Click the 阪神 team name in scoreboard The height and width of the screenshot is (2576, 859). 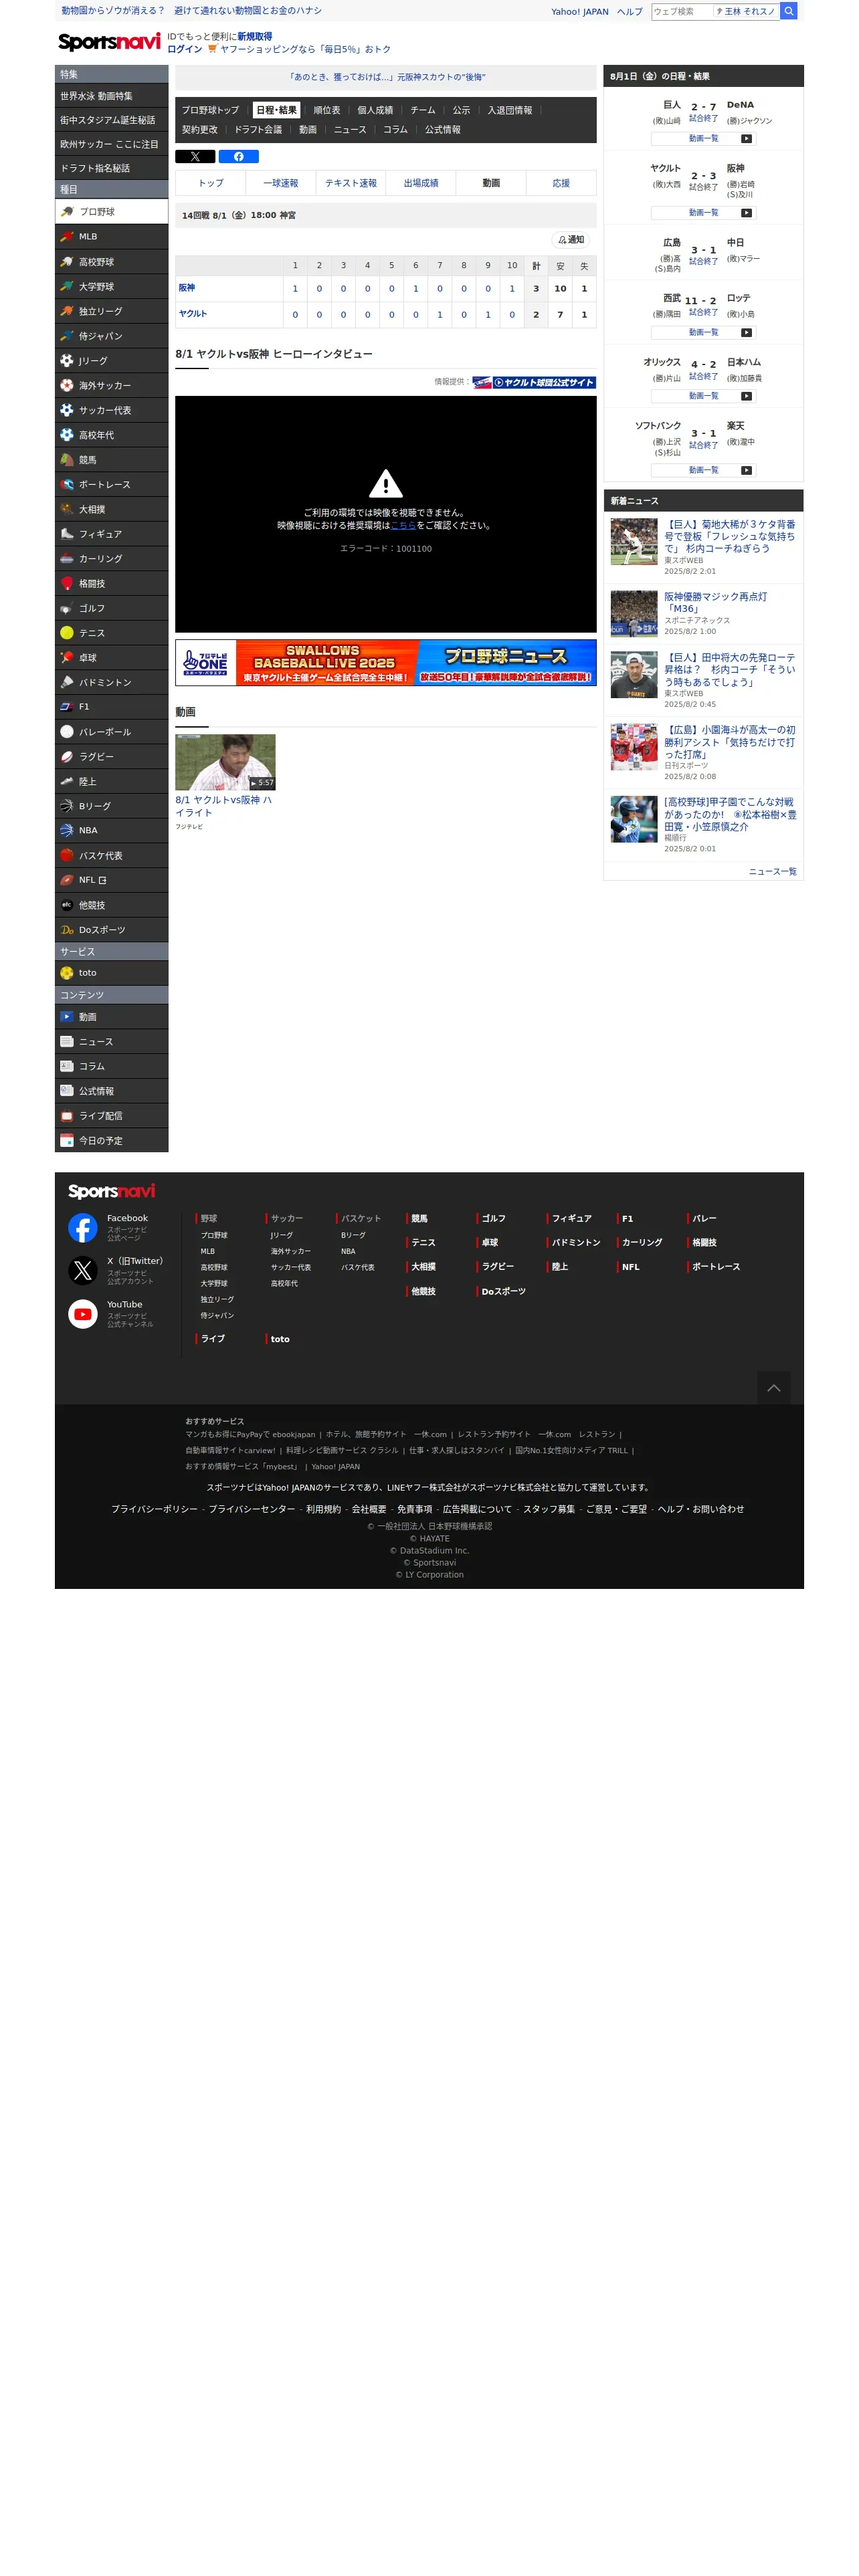[x=187, y=288]
